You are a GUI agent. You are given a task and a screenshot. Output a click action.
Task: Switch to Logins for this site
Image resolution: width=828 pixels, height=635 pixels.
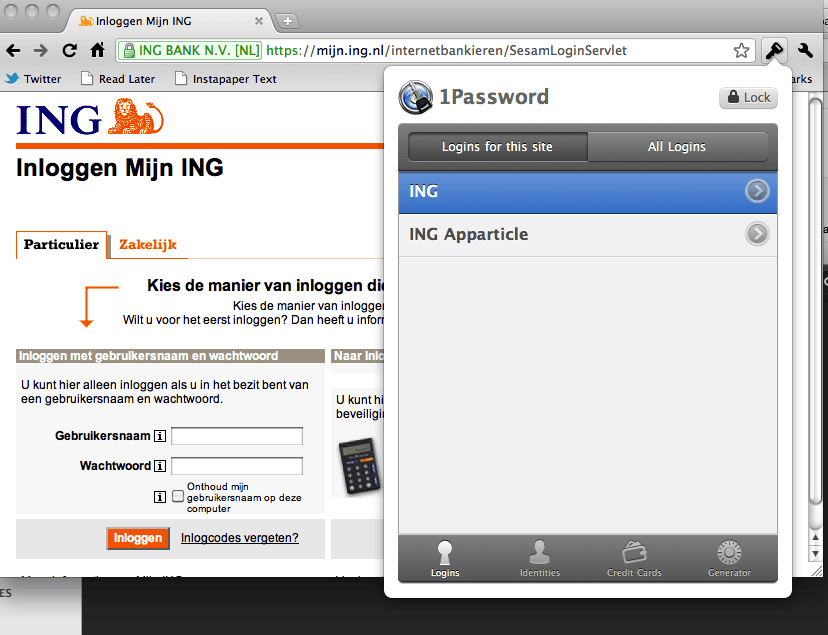pyautogui.click(x=497, y=147)
